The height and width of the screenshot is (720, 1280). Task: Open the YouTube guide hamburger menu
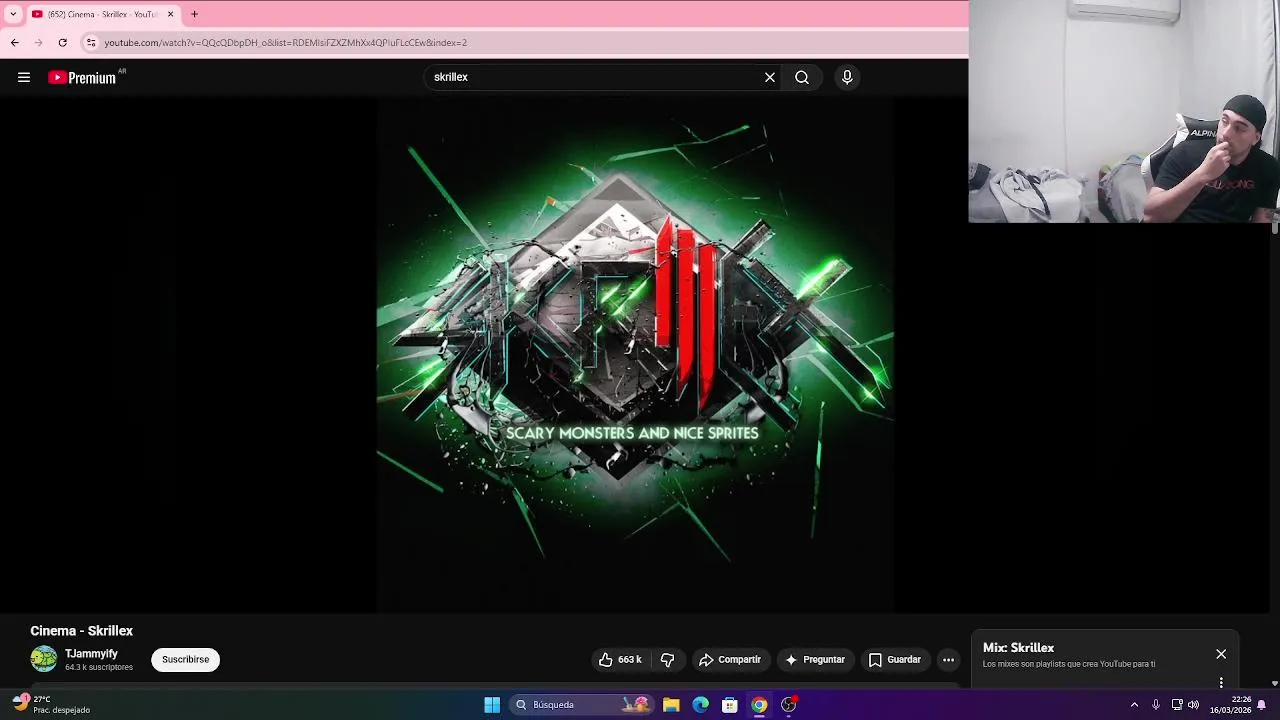pos(24,77)
